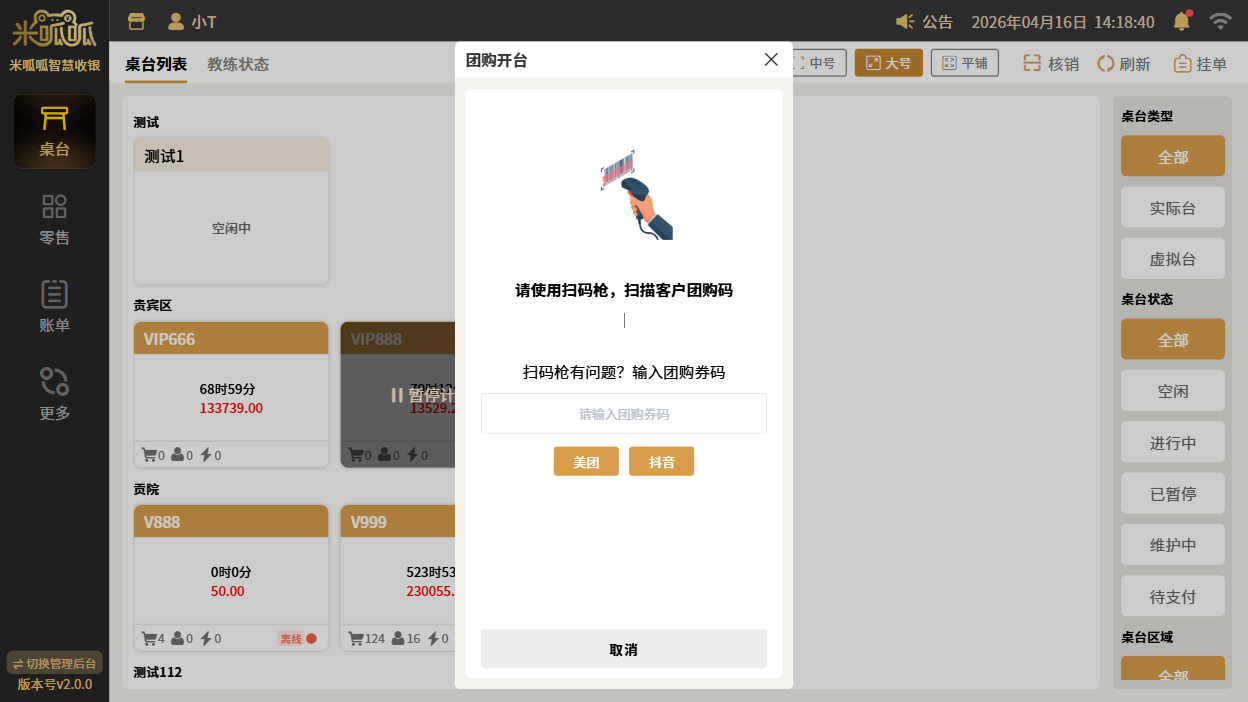1248x702 pixels.
Task: Switch to 教练状态 tab
Action: coord(238,64)
